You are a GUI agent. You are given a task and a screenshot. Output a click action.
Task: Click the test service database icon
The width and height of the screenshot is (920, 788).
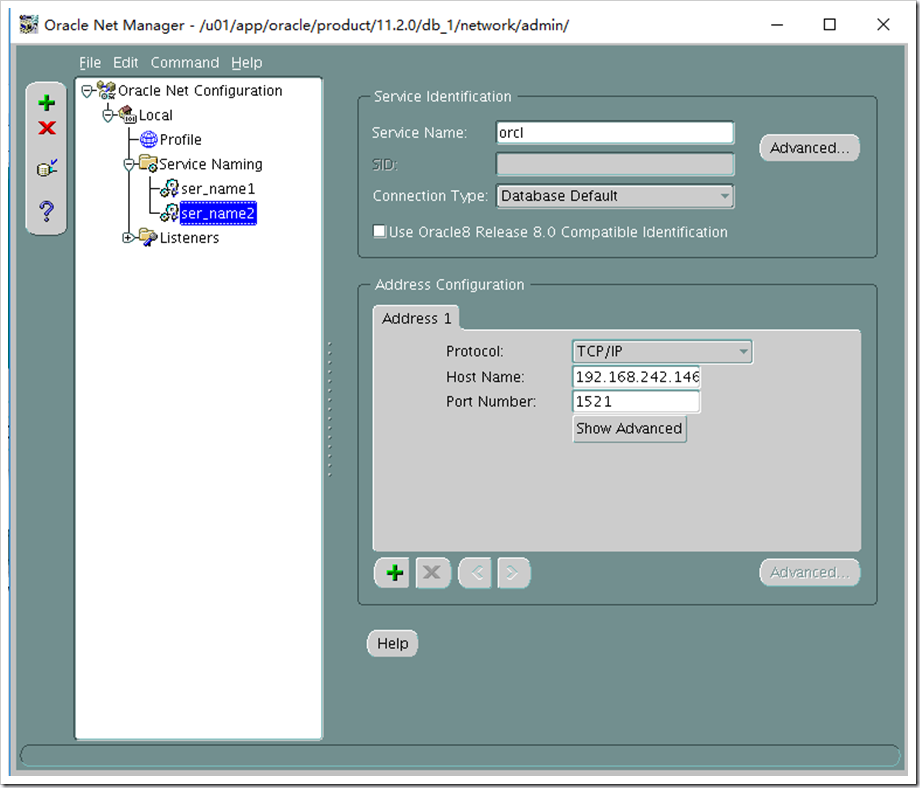coord(46,168)
